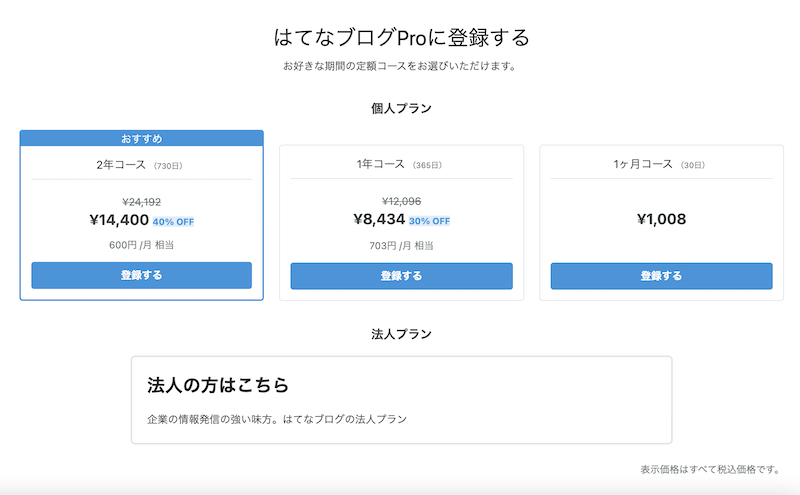Click the 企業の情報発信の強い味方 description text
Screen dimensions: 800x495
tap(277, 419)
